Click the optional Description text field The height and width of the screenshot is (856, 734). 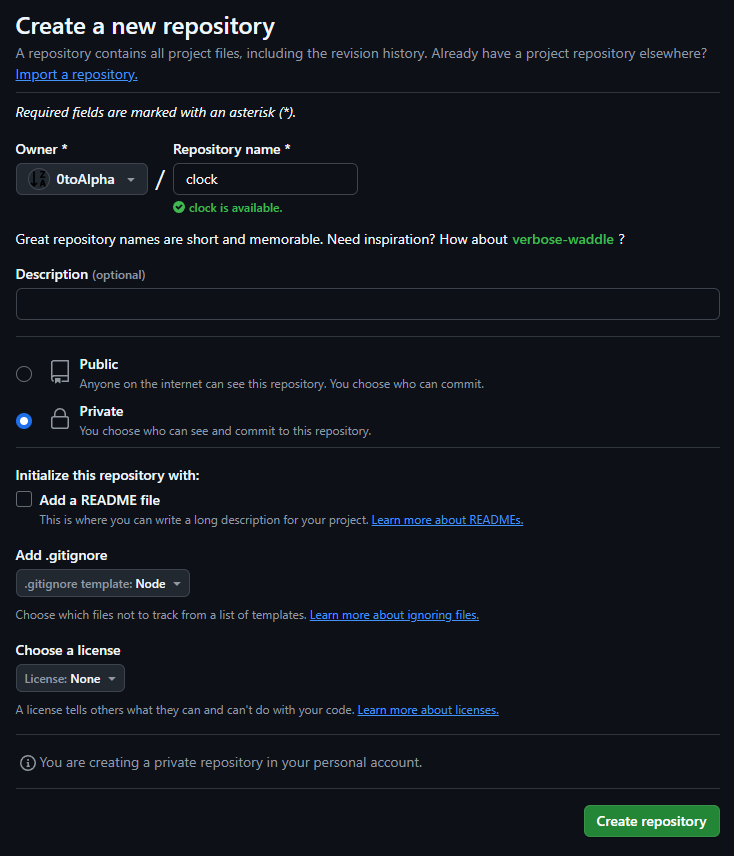click(x=367, y=304)
